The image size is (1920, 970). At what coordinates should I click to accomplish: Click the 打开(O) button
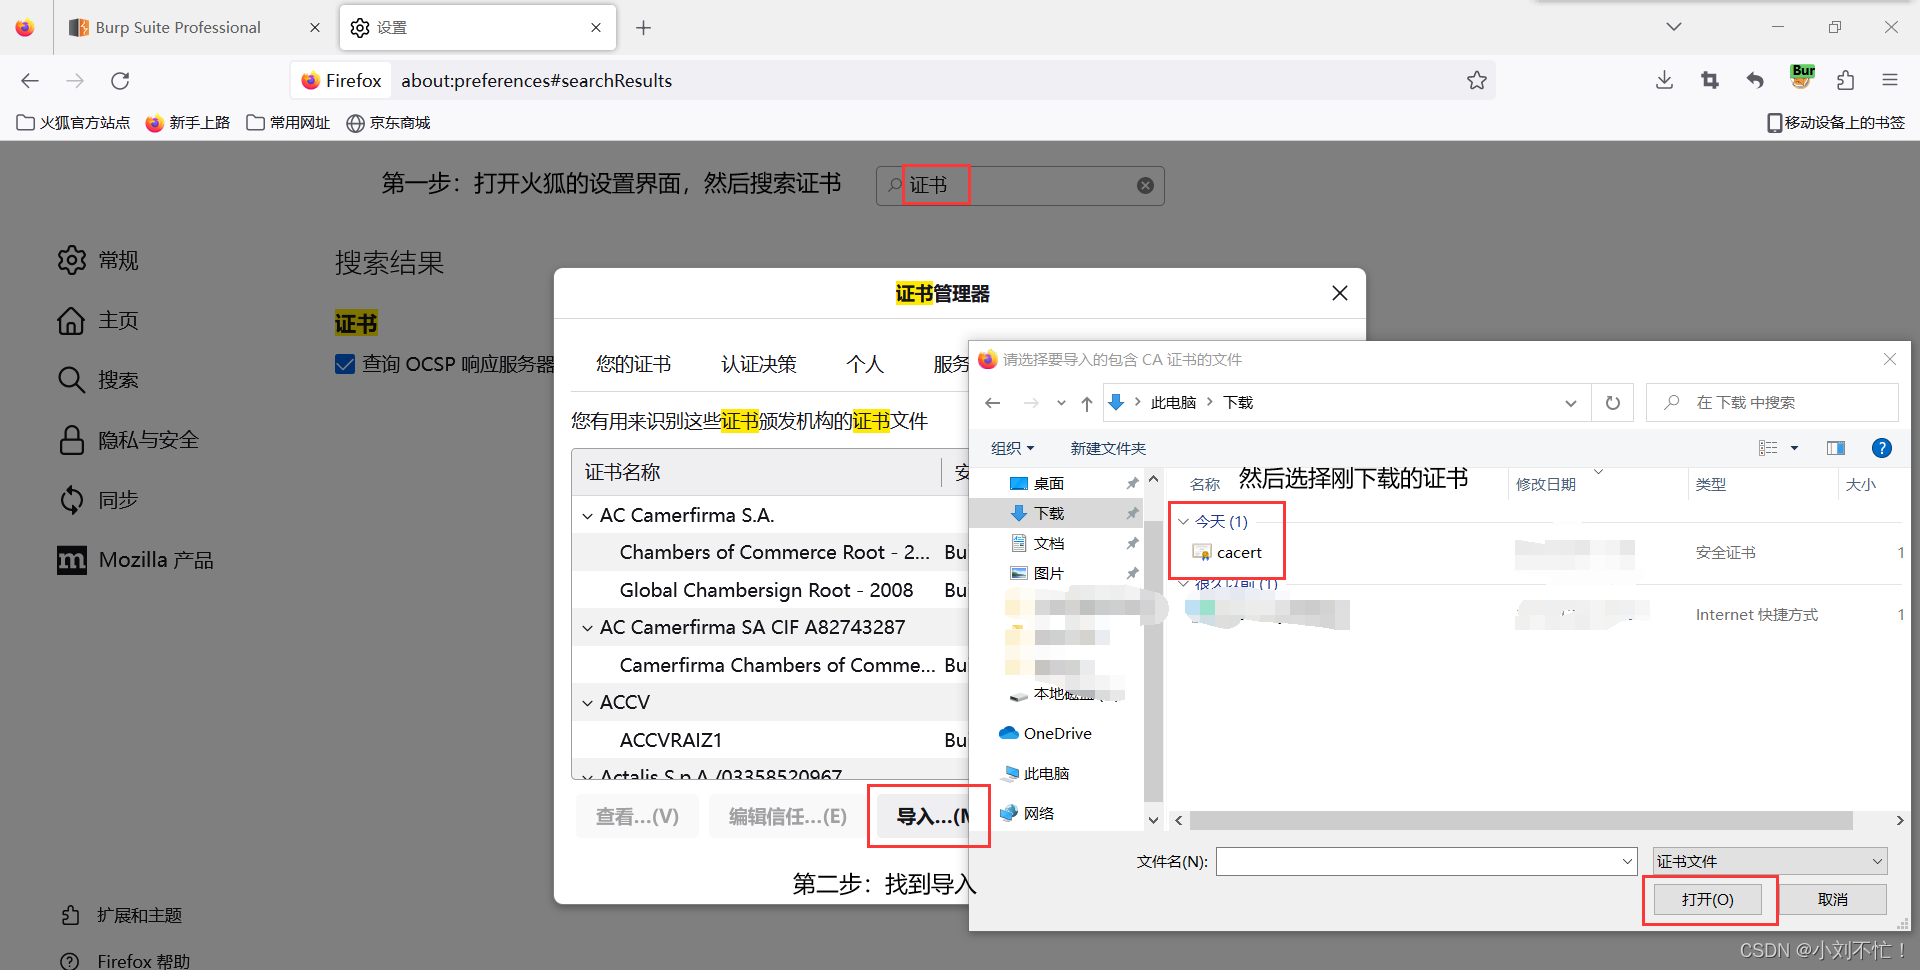1708,899
